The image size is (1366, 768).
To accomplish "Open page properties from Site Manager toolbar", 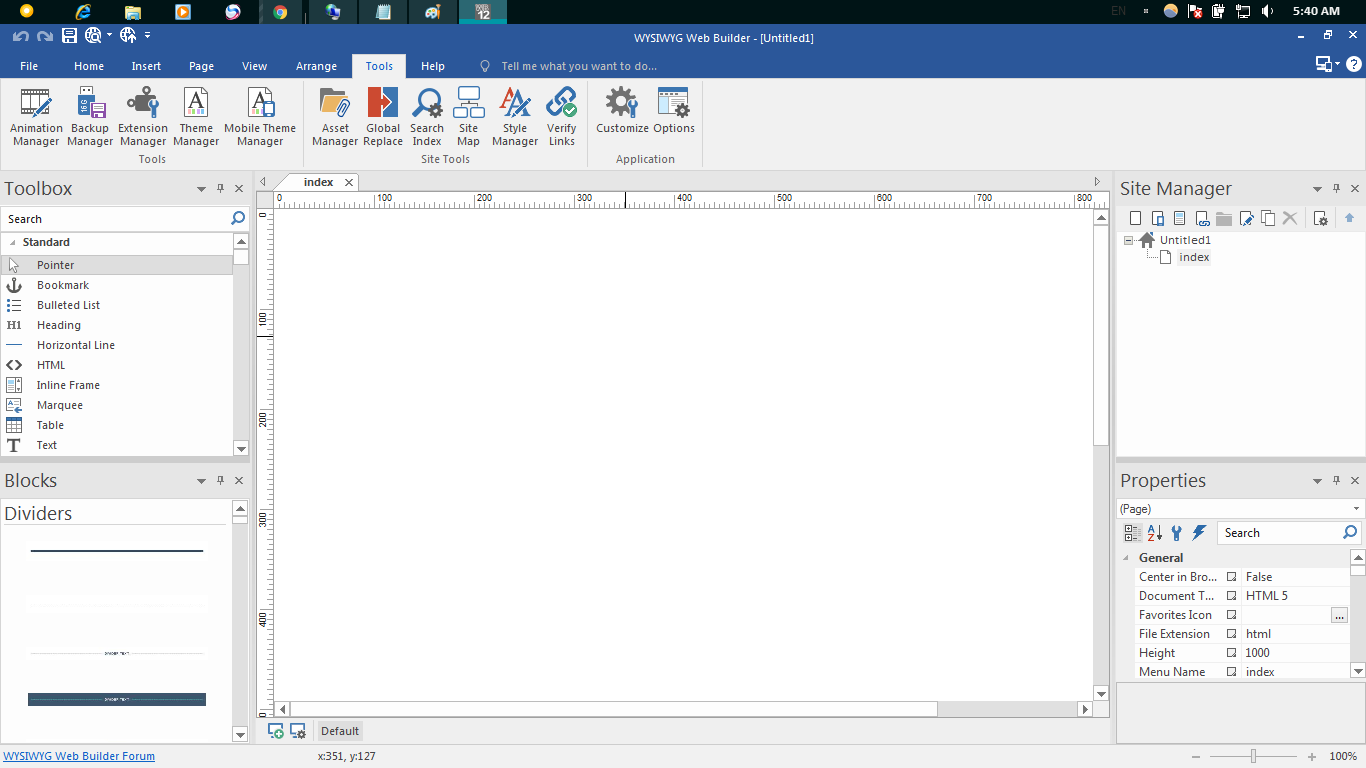I will [1320, 218].
